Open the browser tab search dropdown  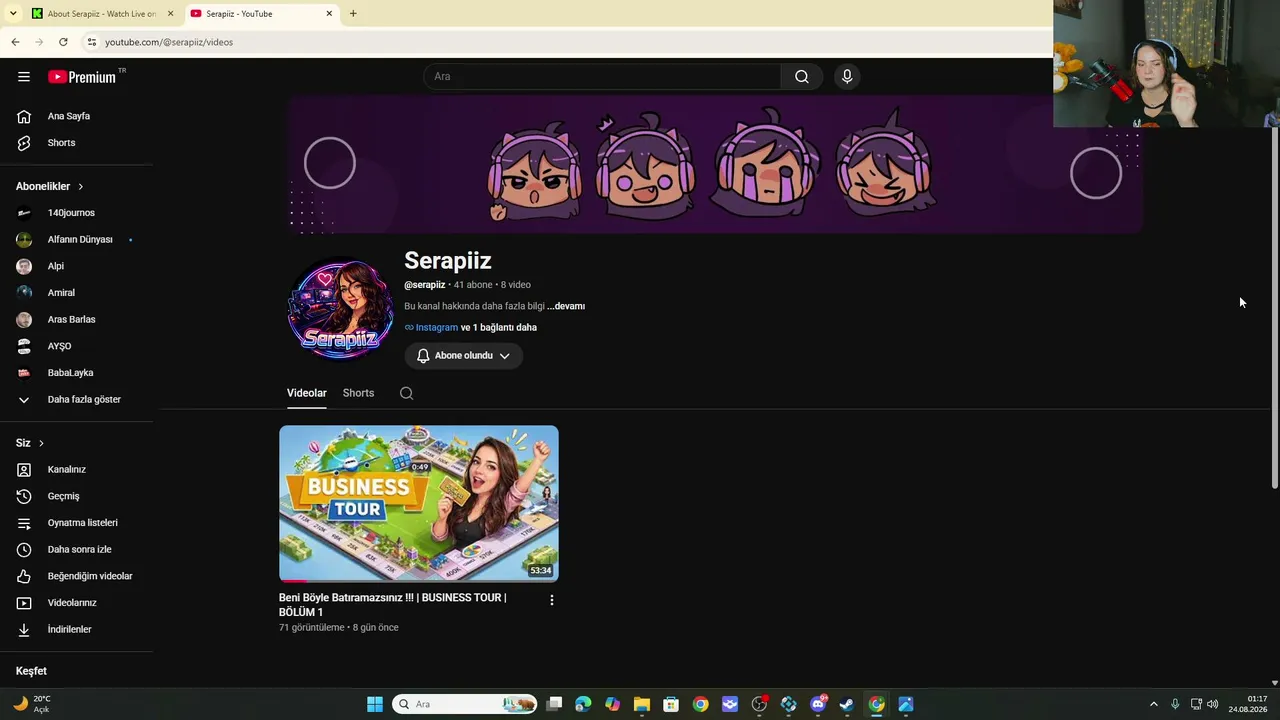13,14
